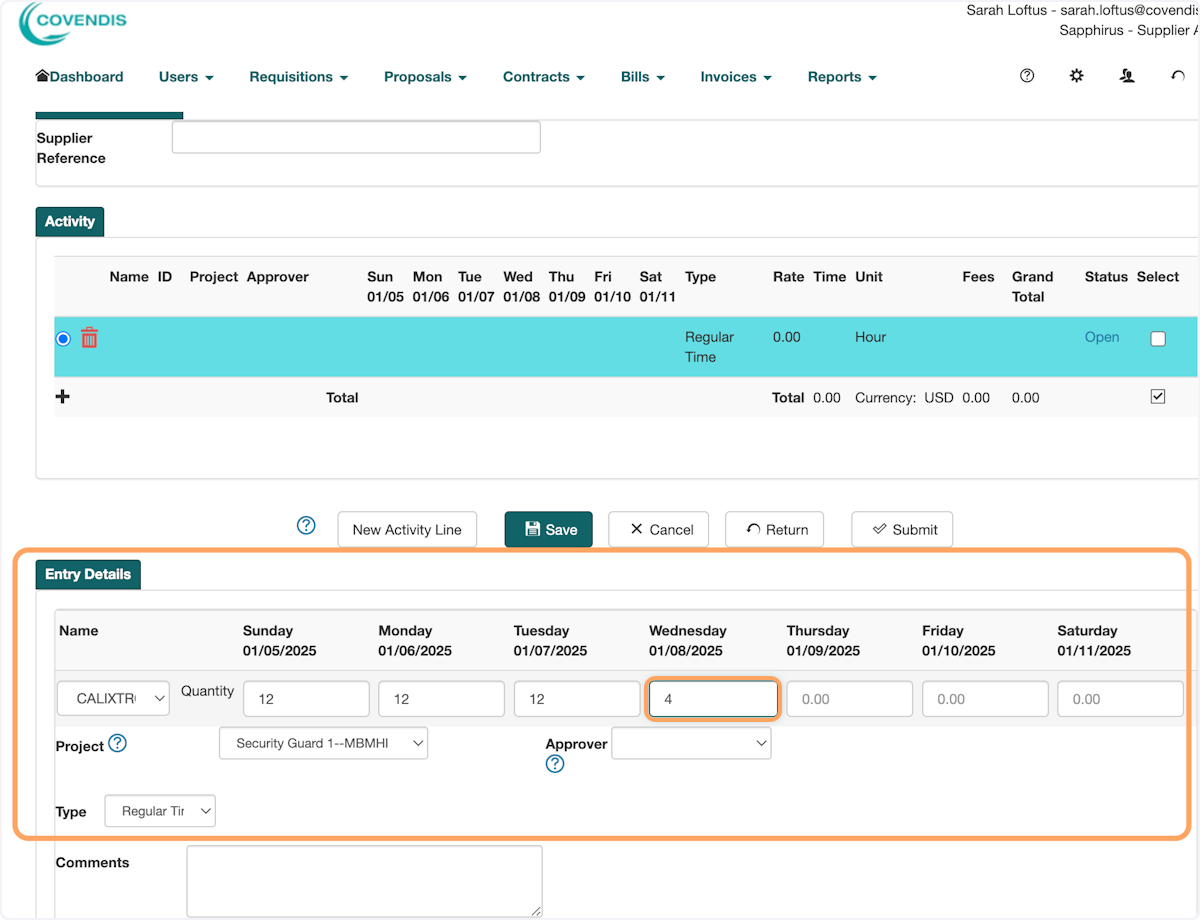Click the Comments text area
The image size is (1200, 920).
click(364, 881)
